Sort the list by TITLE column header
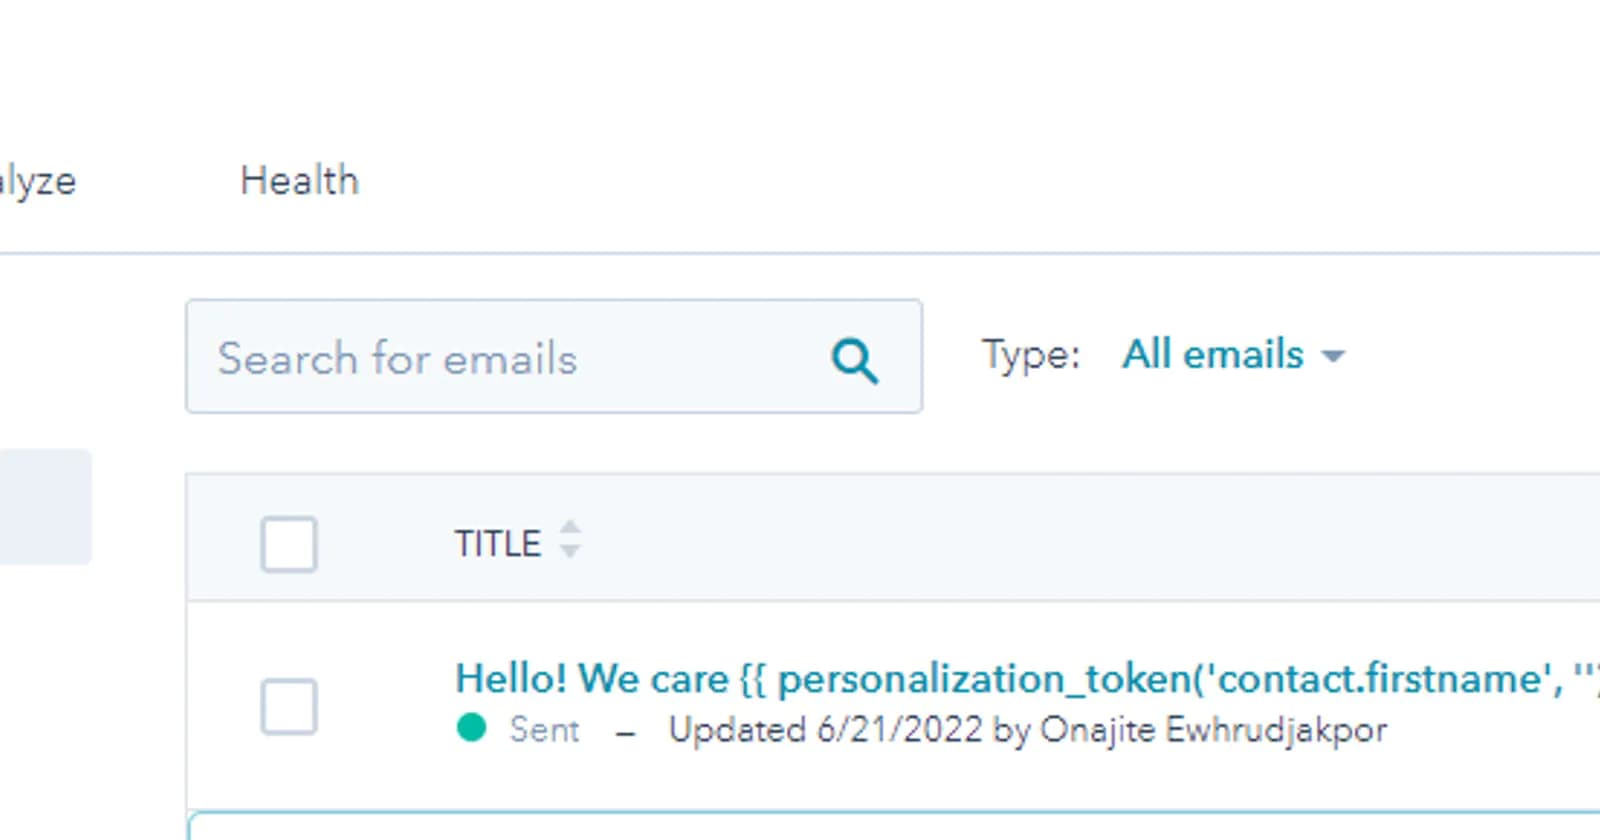 (x=497, y=544)
